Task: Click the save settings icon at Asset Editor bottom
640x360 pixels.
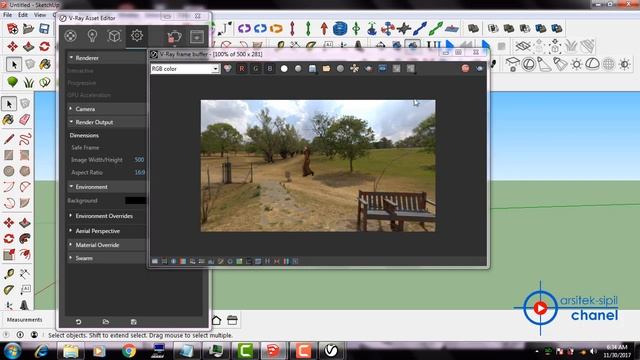Action: point(133,322)
